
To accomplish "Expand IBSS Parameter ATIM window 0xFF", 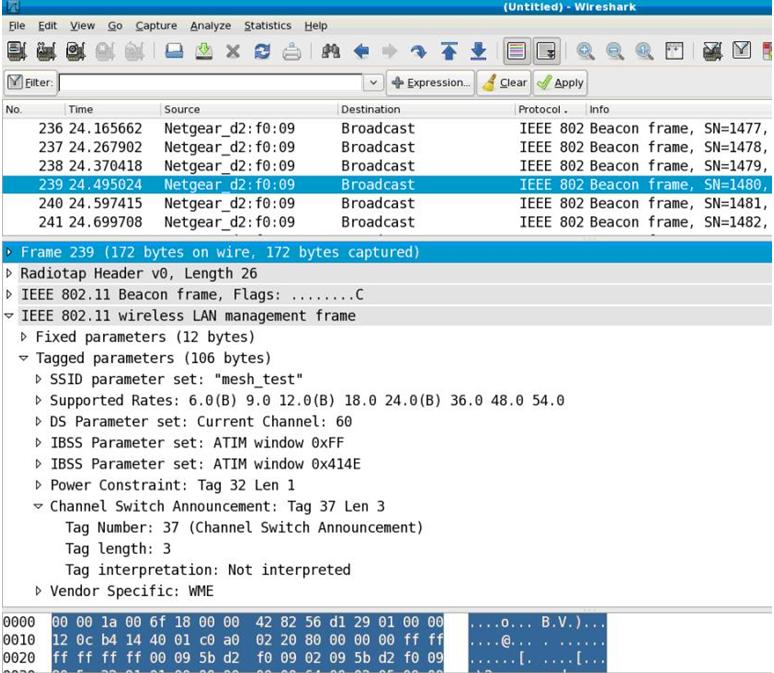I will pos(39,443).
